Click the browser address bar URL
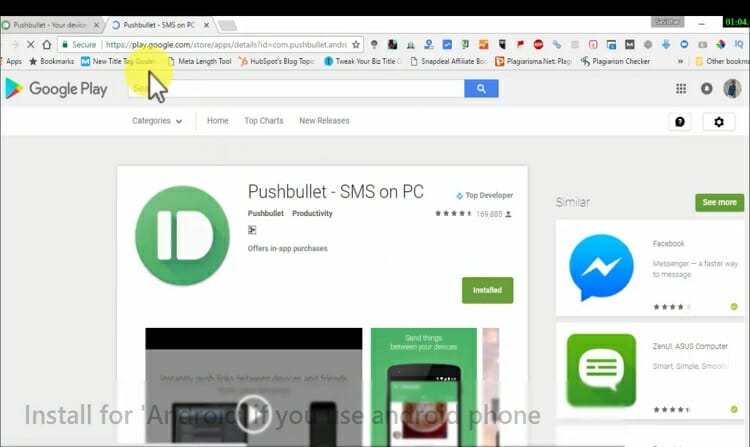 (226, 44)
